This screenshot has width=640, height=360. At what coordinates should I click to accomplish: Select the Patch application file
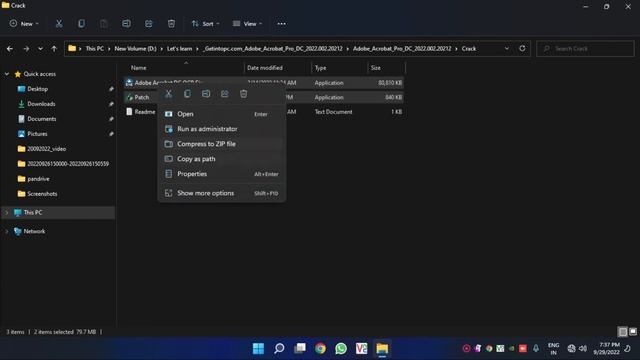[x=142, y=97]
